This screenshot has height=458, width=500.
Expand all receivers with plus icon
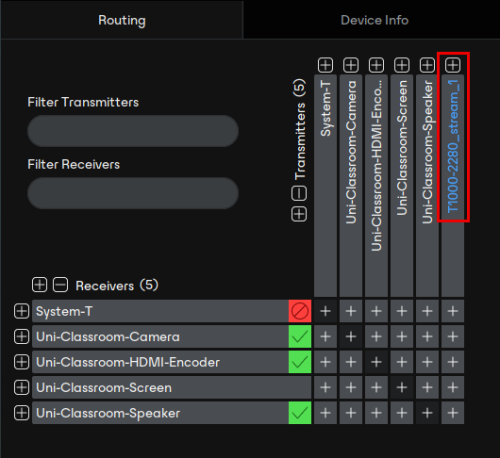click(39, 285)
